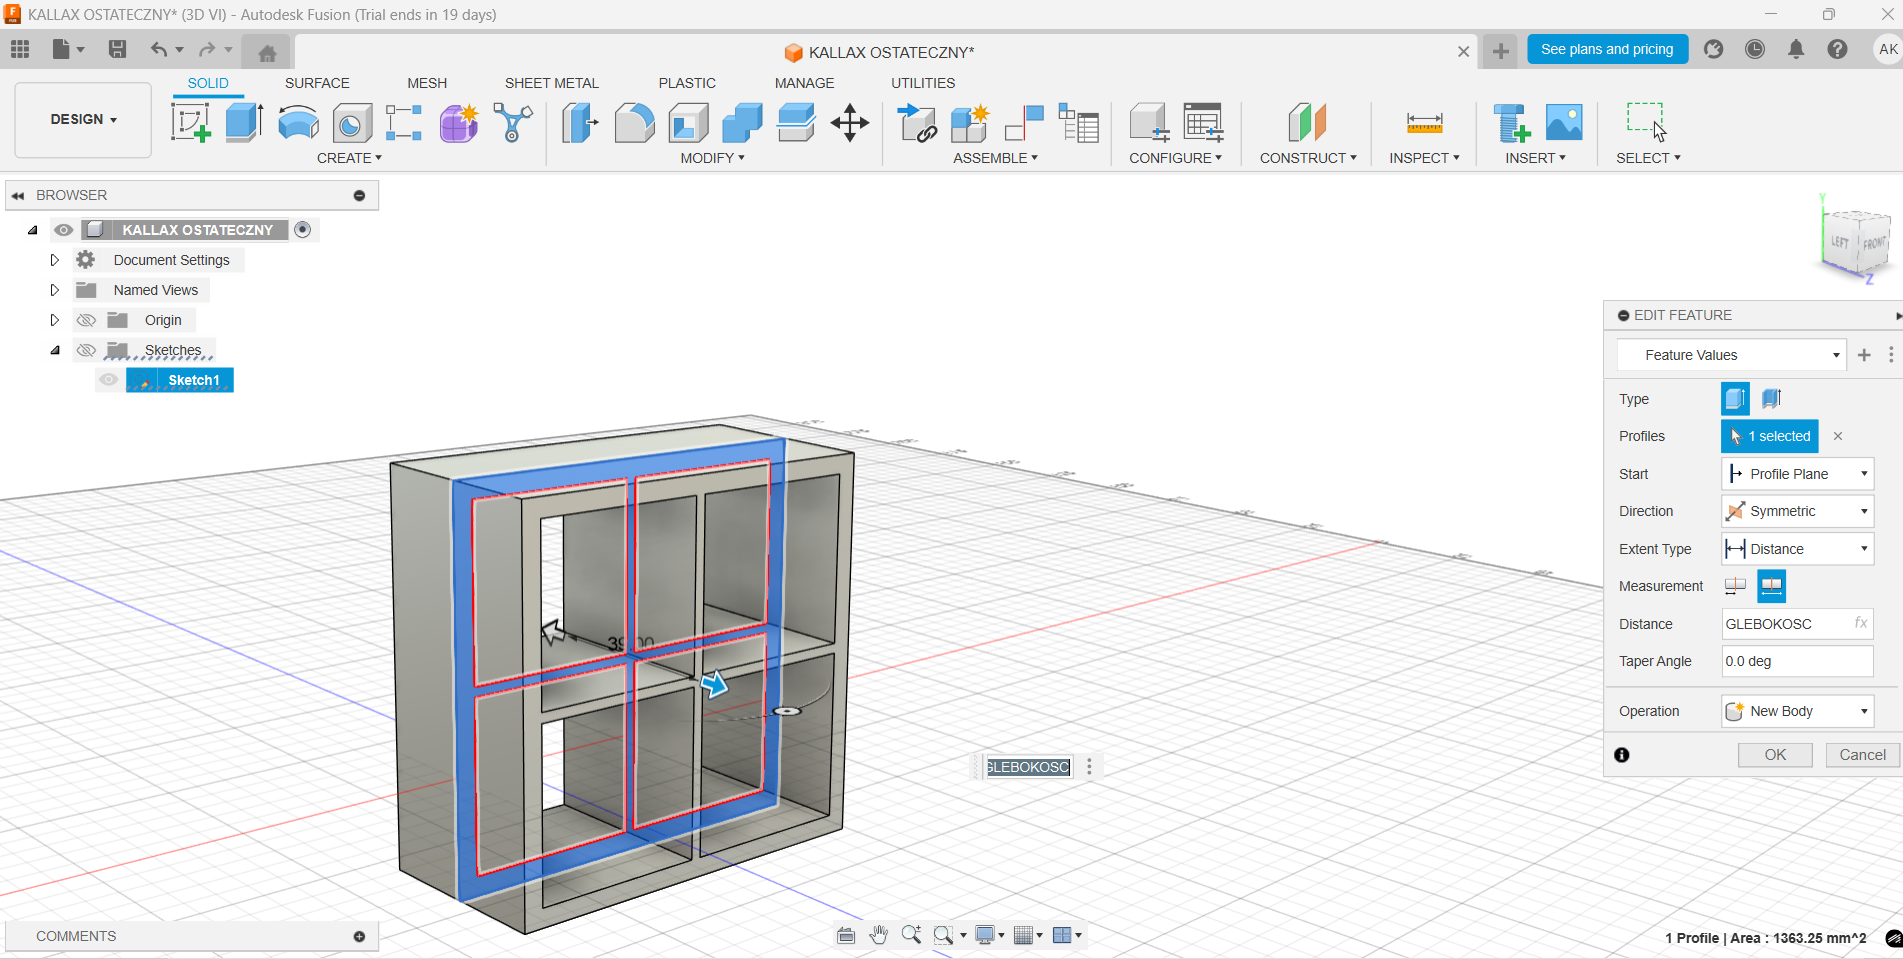Switch to the SURFACE tab
The width and height of the screenshot is (1903, 959).
317,83
